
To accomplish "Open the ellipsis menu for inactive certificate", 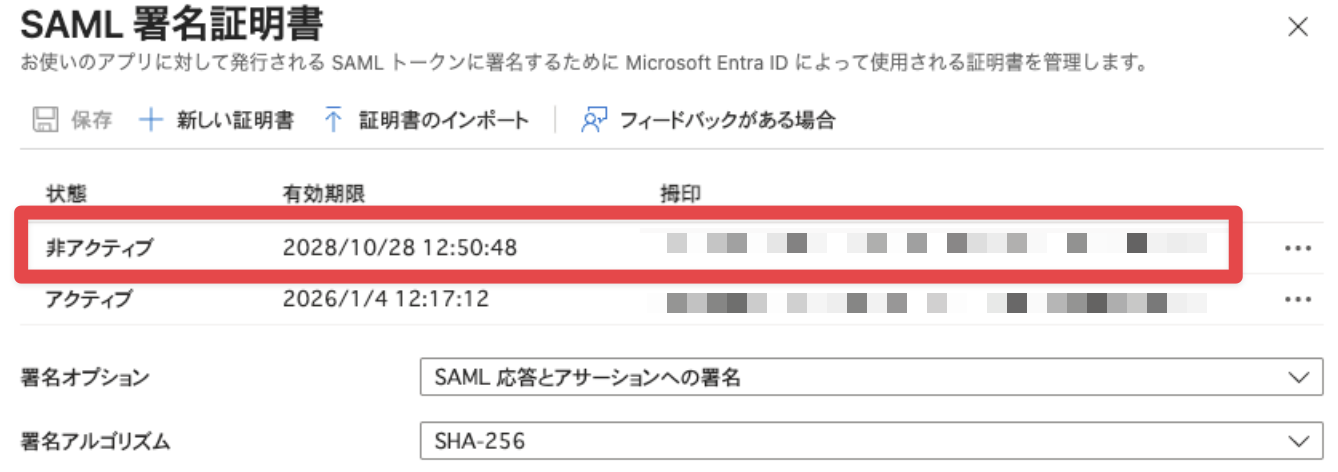I will 1297,248.
